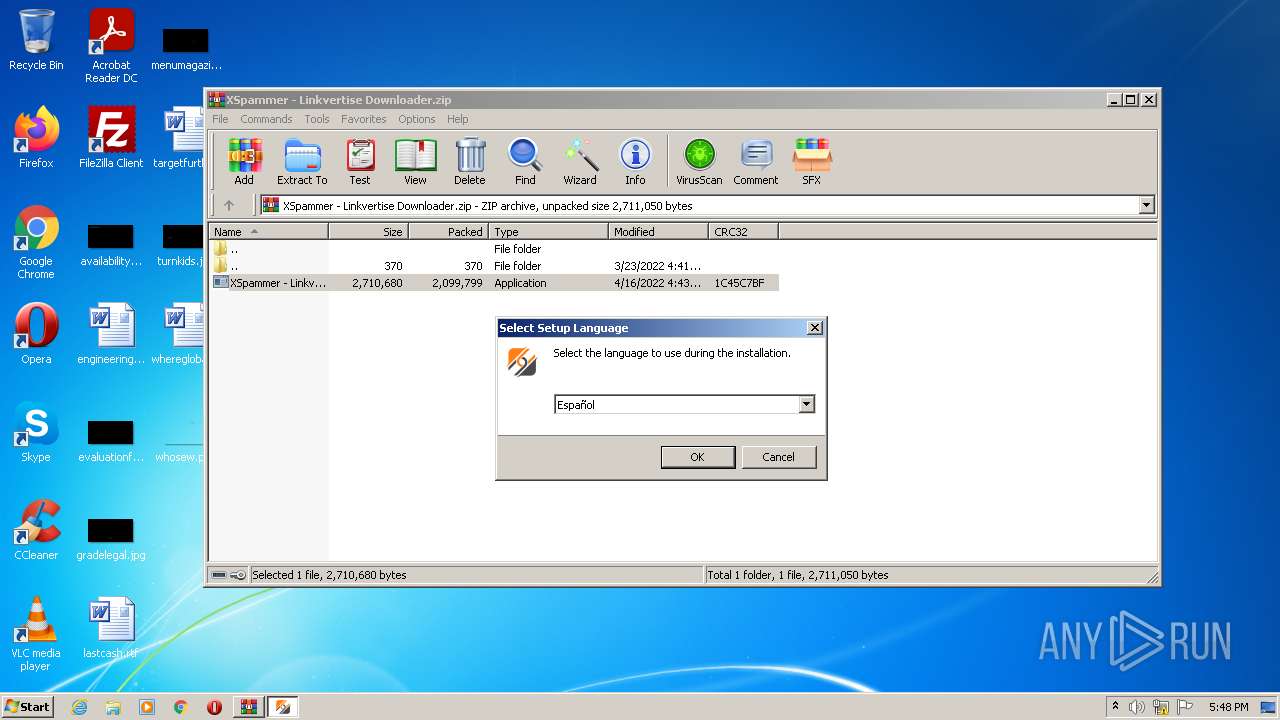1280x720 pixels.
Task: Sort by the Packed column header
Action: click(448, 231)
